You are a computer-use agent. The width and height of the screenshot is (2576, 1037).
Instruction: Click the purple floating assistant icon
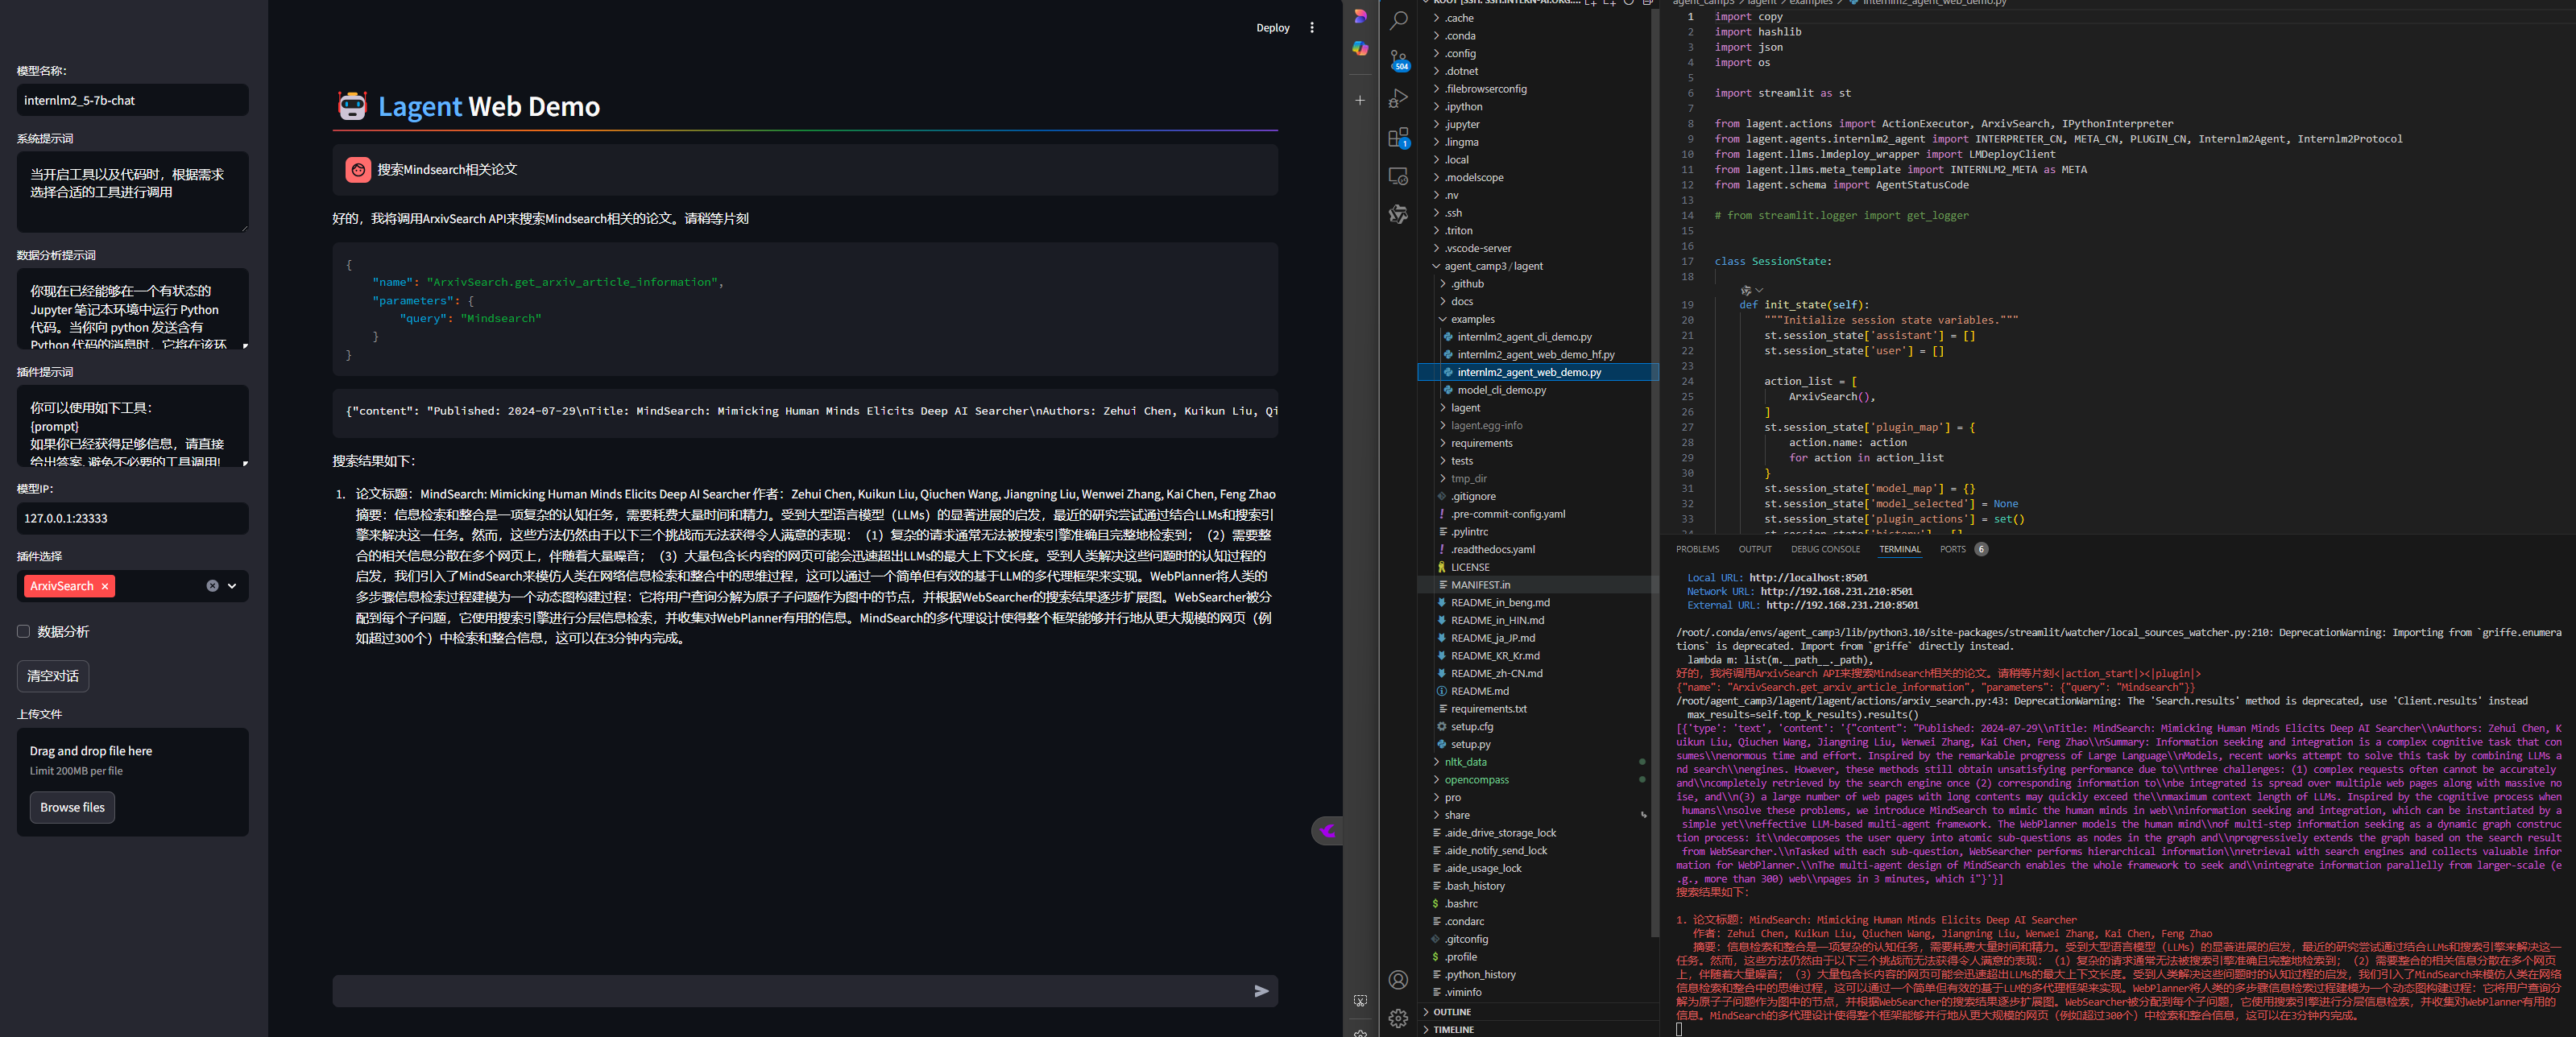coord(1327,830)
